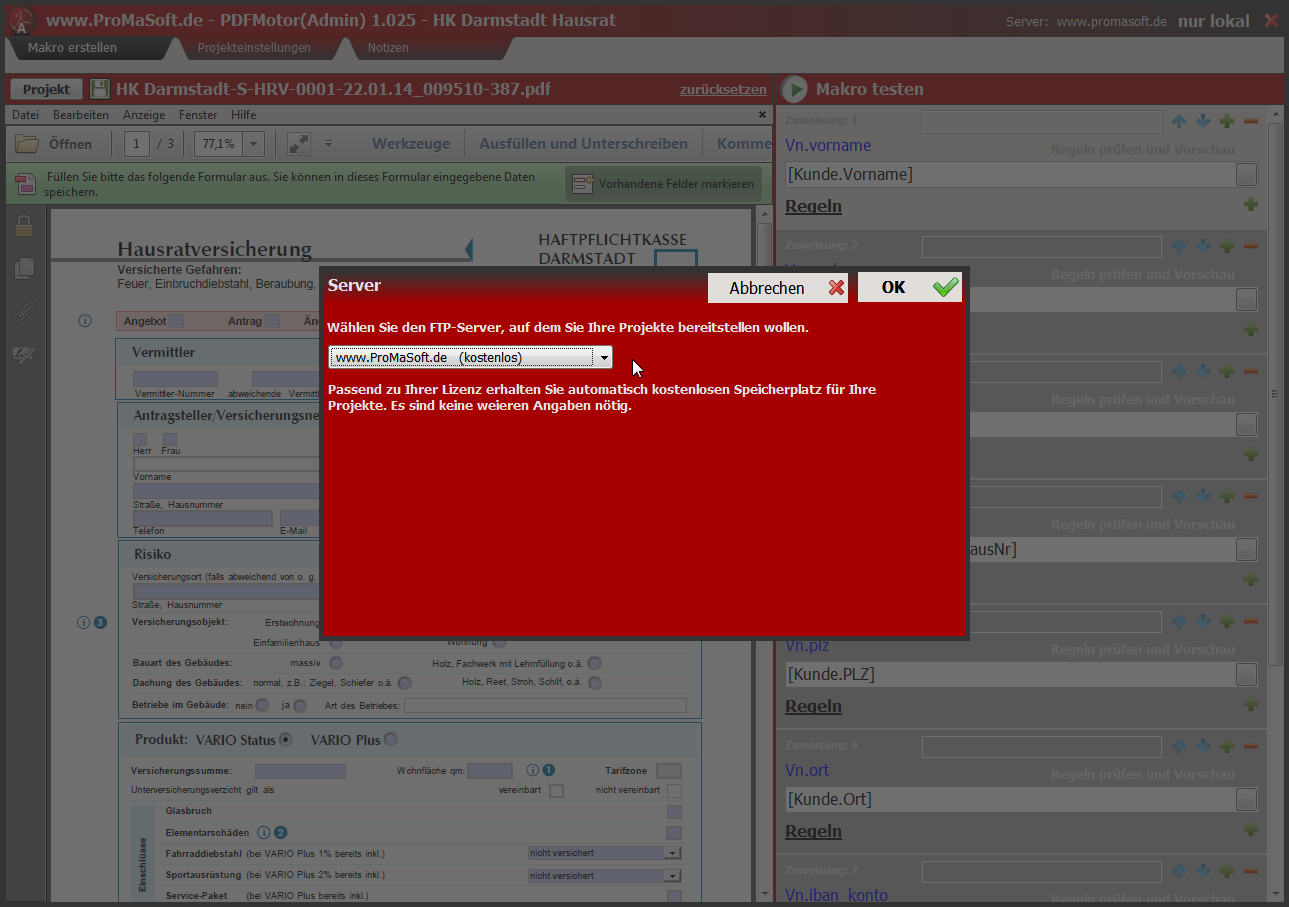The height and width of the screenshot is (907, 1289).
Task: Remove Zuweisung 2 with the minus icon
Action: click(x=1251, y=246)
